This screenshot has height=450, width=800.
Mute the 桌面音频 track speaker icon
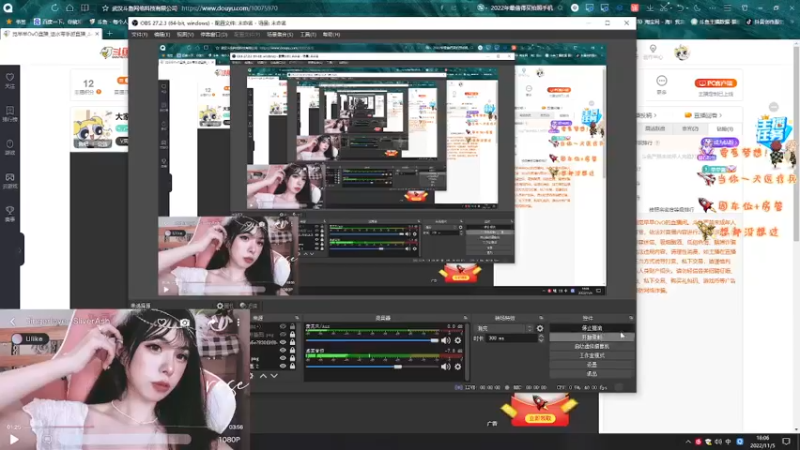pyautogui.click(x=445, y=366)
